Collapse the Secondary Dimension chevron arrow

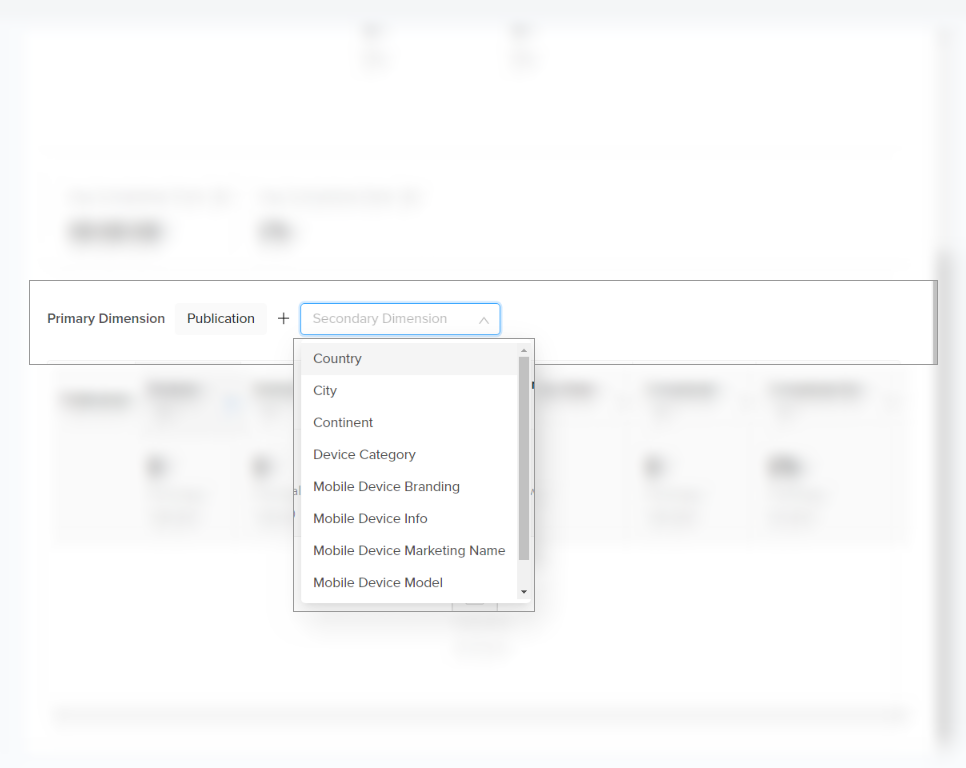484,319
